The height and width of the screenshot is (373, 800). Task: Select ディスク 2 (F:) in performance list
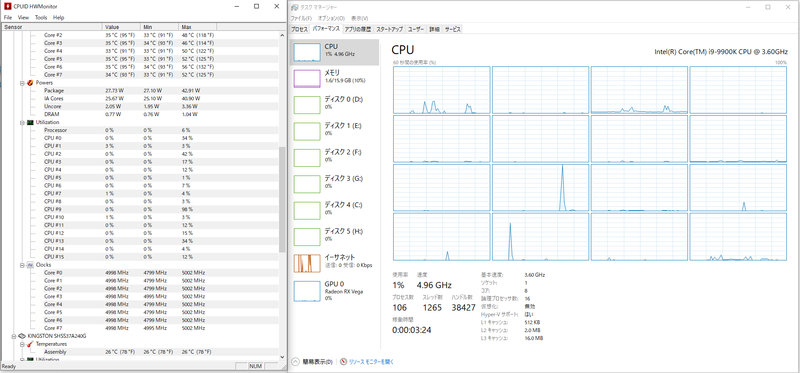point(335,157)
